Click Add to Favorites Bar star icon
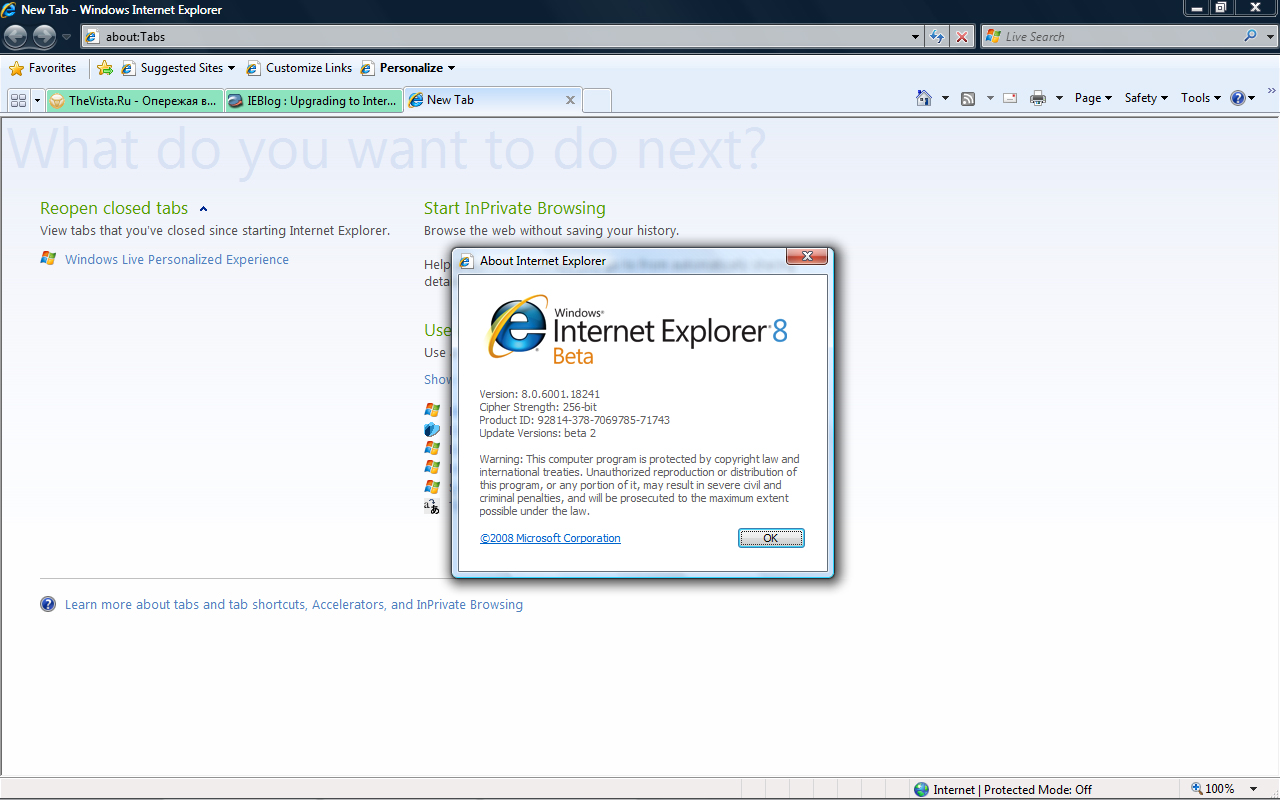 tap(105, 68)
